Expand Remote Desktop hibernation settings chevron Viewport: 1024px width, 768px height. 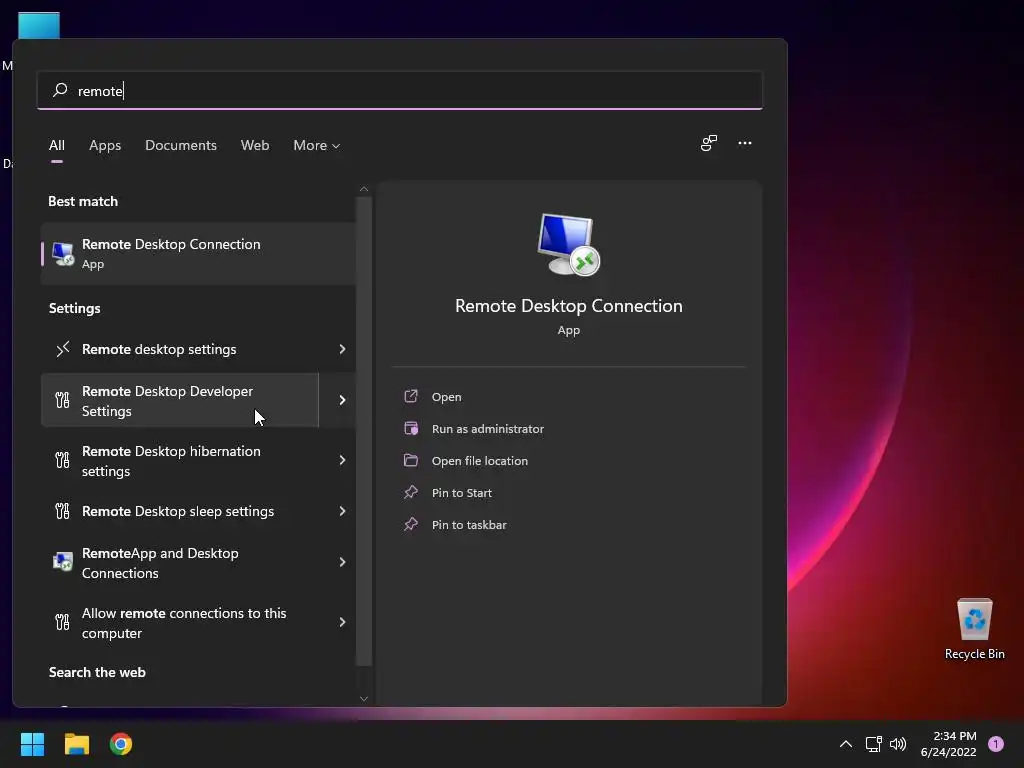[x=342, y=460]
